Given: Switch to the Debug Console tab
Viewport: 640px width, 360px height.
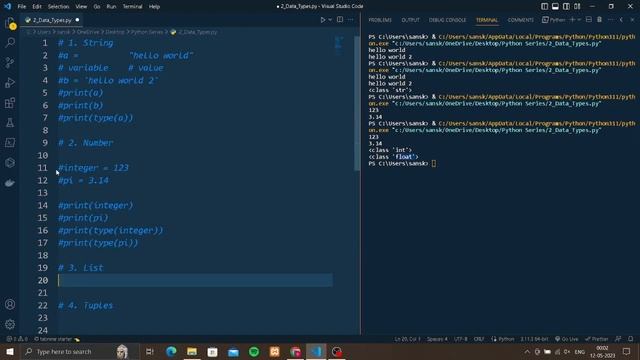Looking at the screenshot, I should 447,20.
